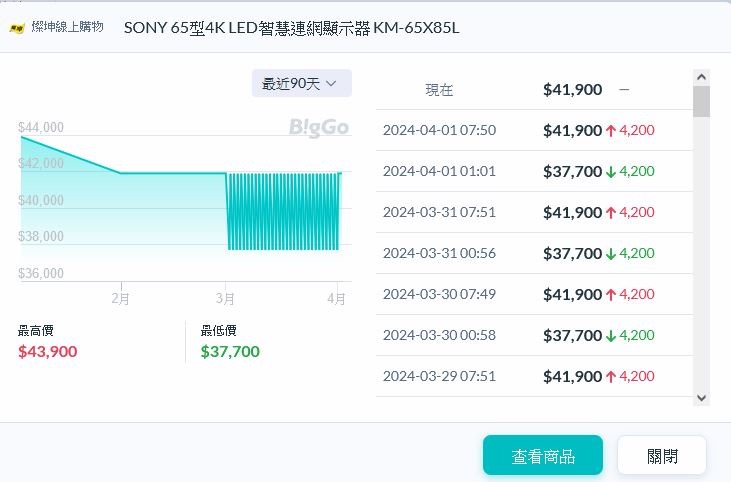Screen dimensions: 731x482
Task: Click product title SONY 65型4K LED KM-65X85L
Action: tap(291, 28)
